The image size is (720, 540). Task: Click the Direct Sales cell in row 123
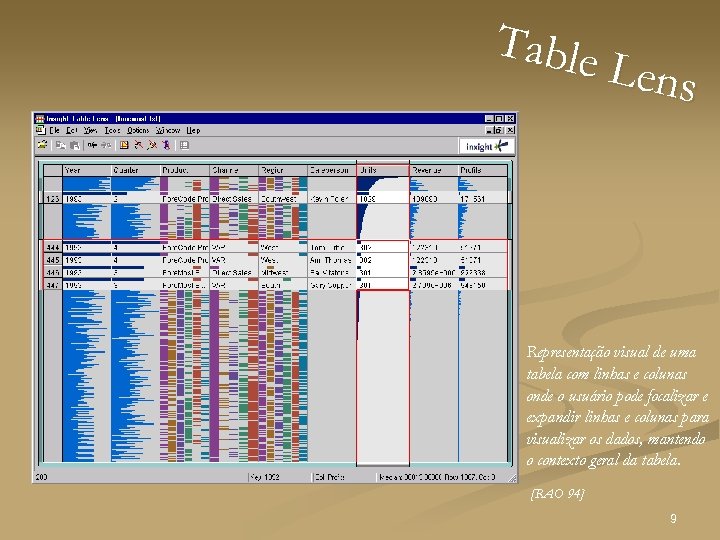click(234, 199)
